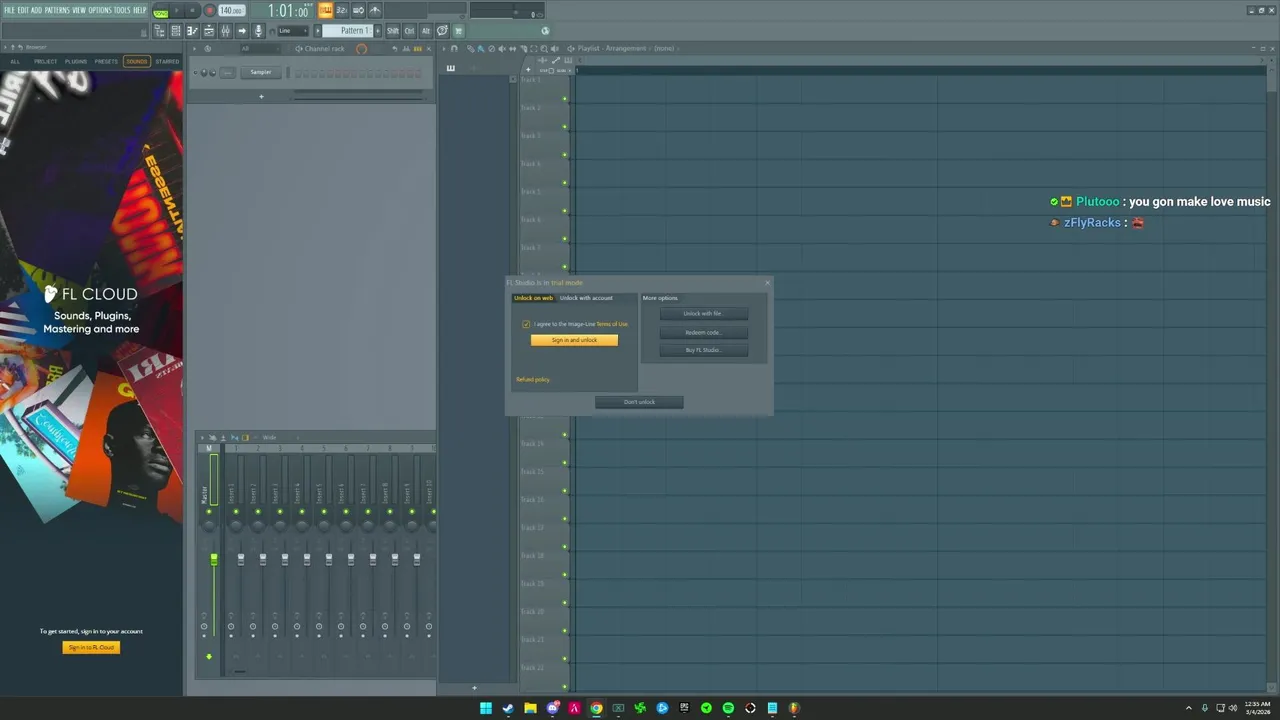Click Don't unlock button
The image size is (1280, 720).
click(x=639, y=402)
